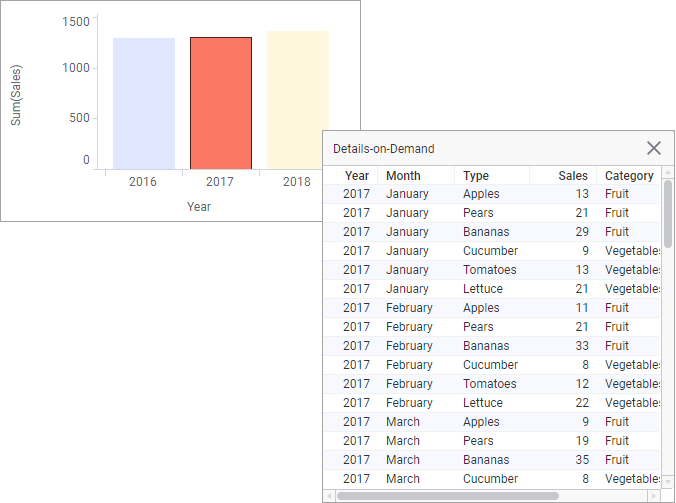The image size is (676, 503).
Task: Click the vertical scrollbar thumb
Action: click(667, 215)
